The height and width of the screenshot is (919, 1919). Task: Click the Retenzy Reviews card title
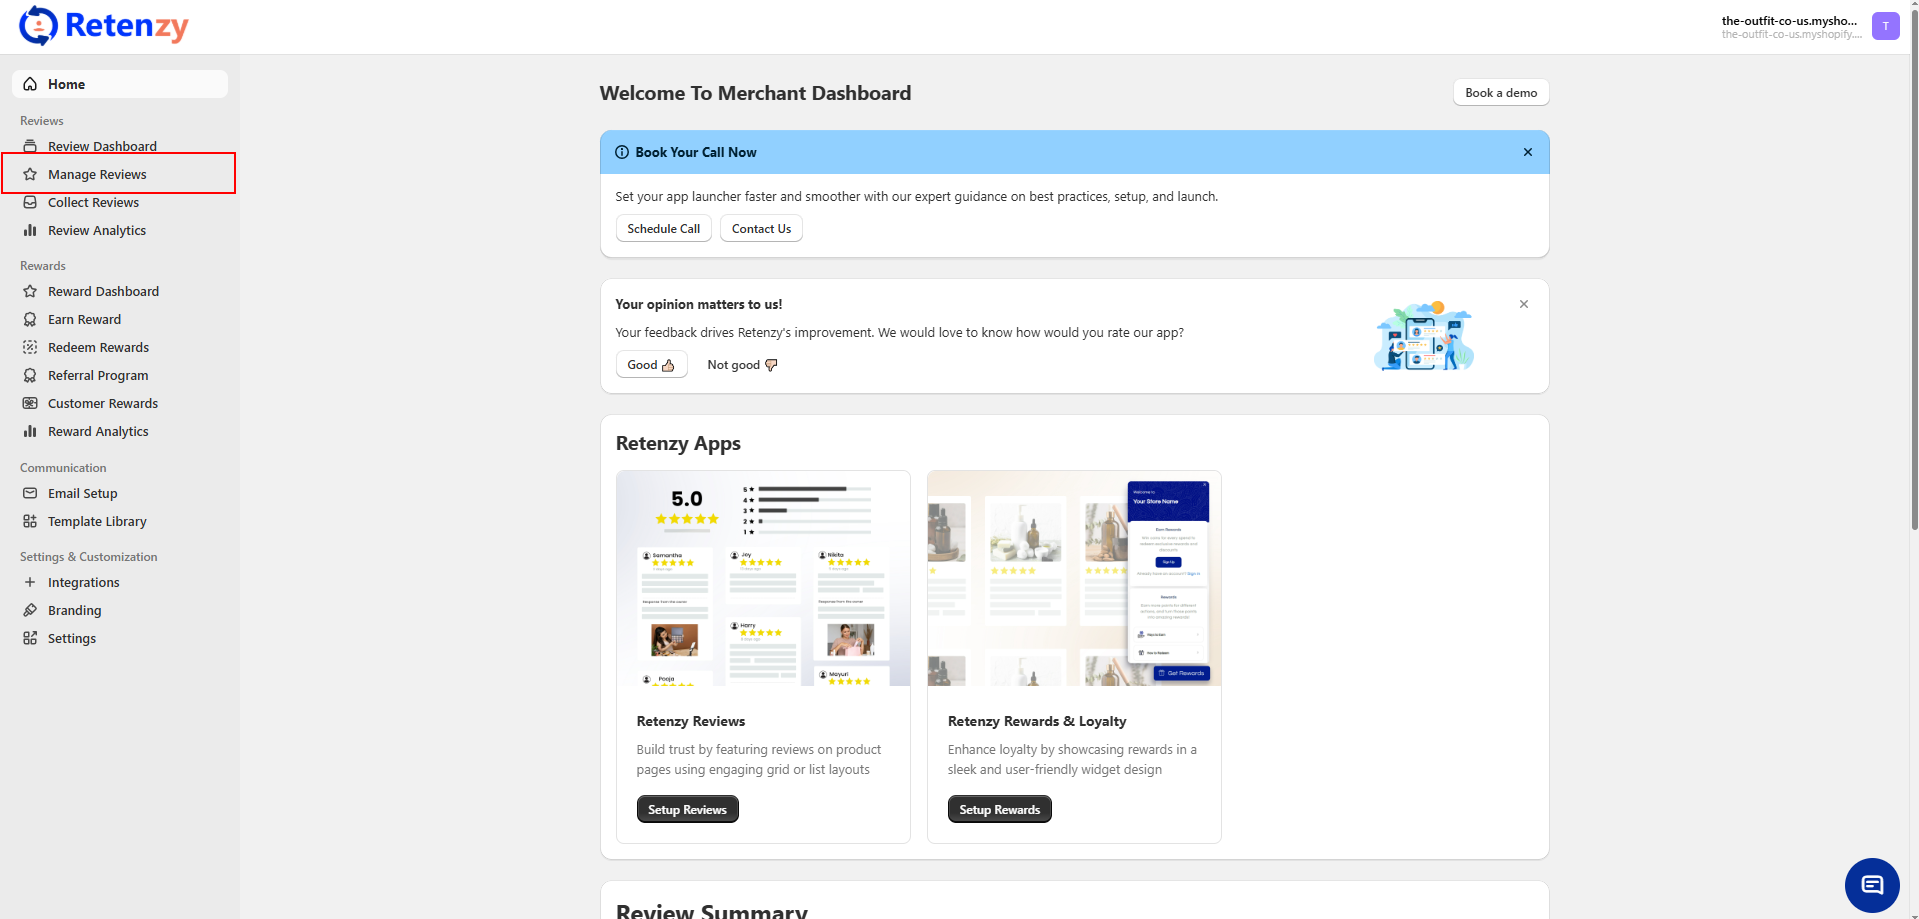coord(691,721)
